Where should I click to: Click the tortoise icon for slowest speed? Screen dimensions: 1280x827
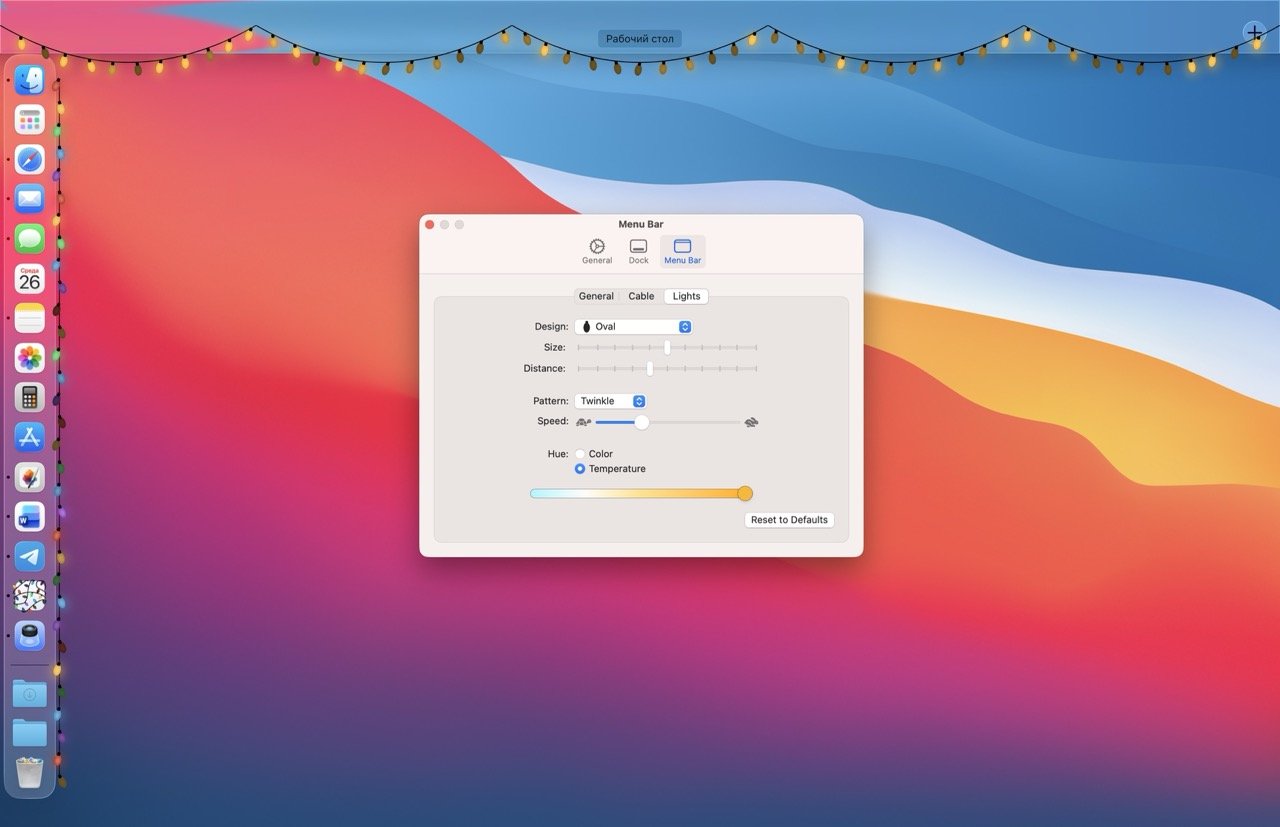pos(584,422)
